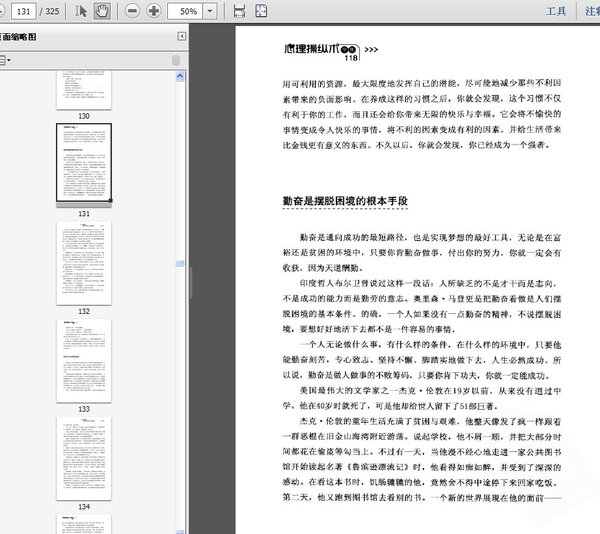The width and height of the screenshot is (600, 534).
Task: Click the trash delete pages icon
Action: pos(176,60)
